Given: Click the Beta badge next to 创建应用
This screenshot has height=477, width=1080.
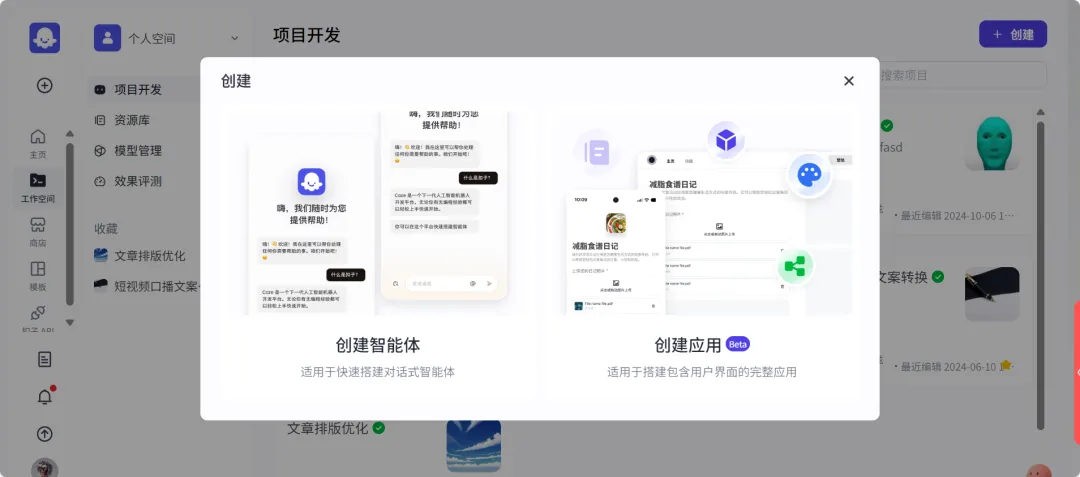Looking at the screenshot, I should pos(738,343).
